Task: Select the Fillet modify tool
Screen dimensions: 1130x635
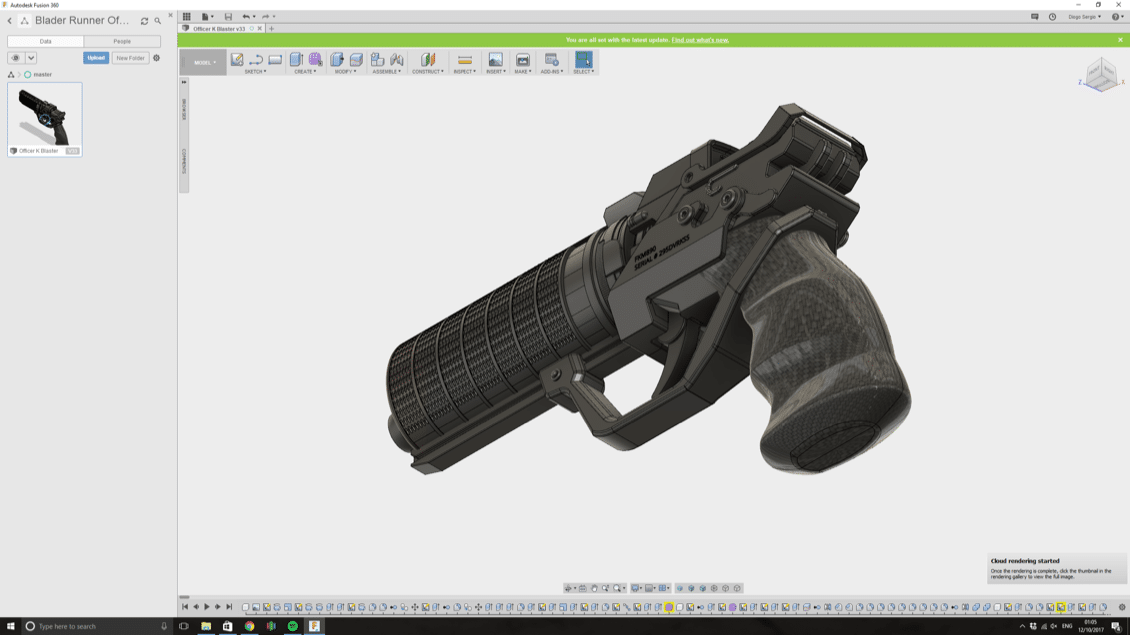Action: click(356, 60)
